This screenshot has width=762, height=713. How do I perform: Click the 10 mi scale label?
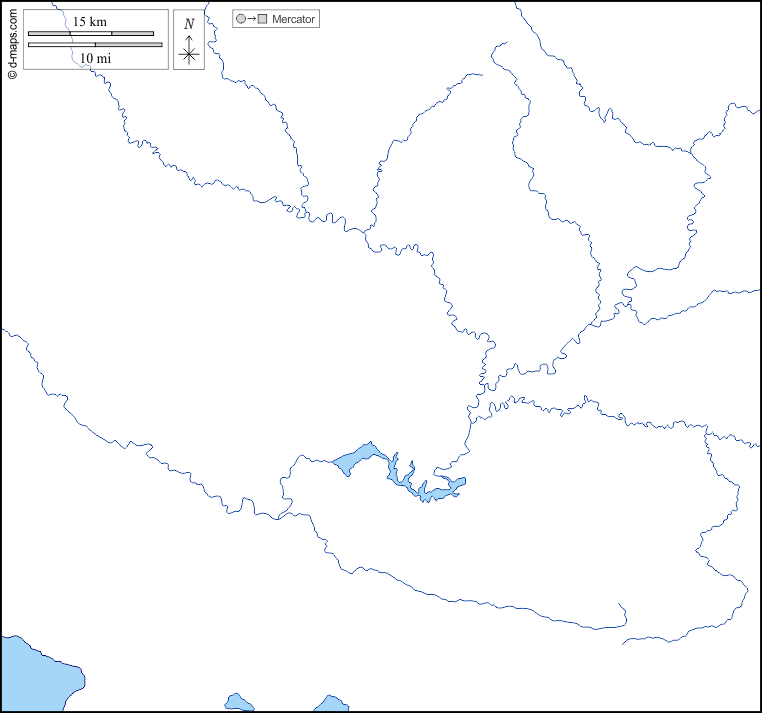pyautogui.click(x=95, y=58)
